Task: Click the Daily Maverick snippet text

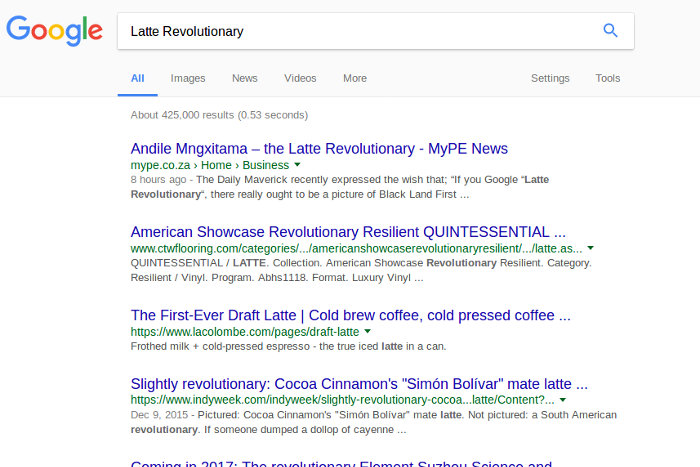Action: pyautogui.click(x=340, y=187)
